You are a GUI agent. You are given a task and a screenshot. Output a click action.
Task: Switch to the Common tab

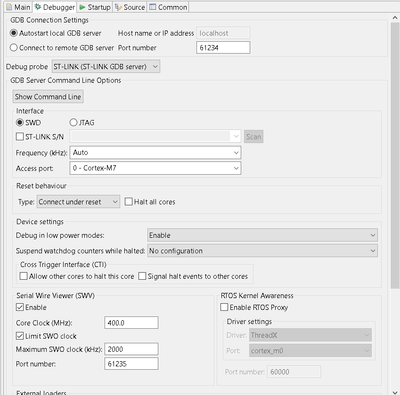[x=168, y=7]
